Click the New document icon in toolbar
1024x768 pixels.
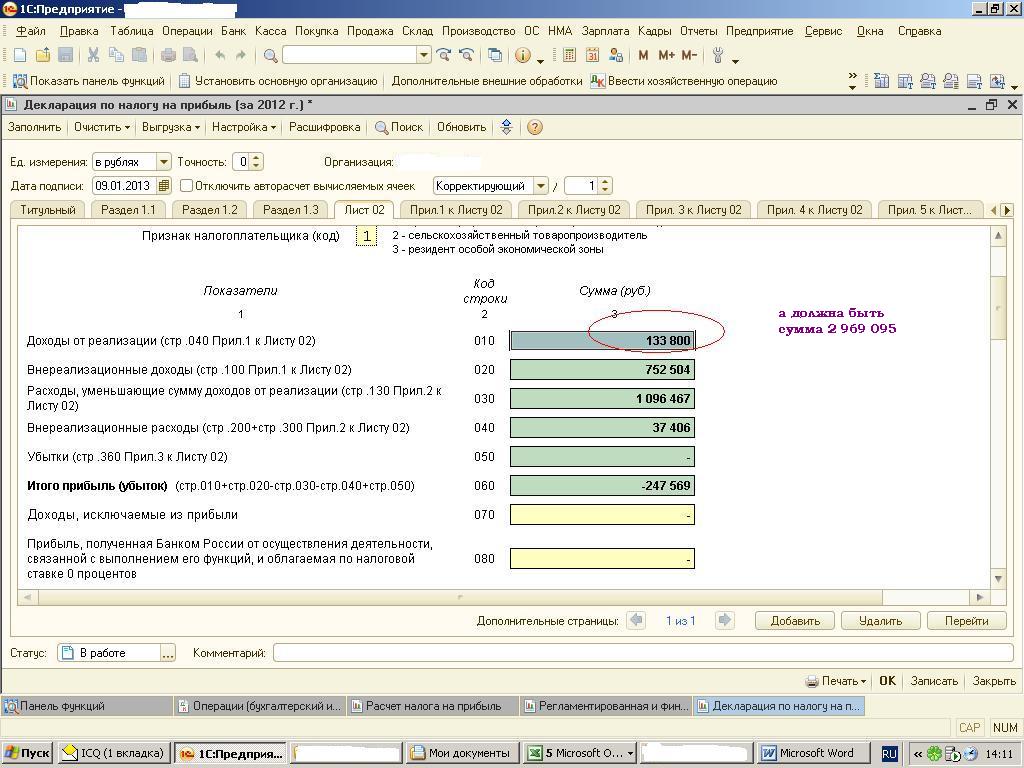pos(20,56)
